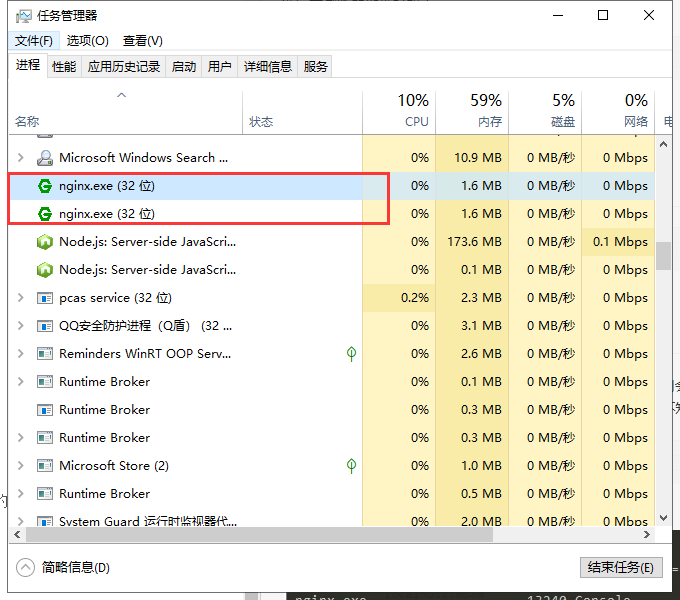Click the 结束任务(E) button
Viewport: 680px width, 600px height.
[621, 567]
